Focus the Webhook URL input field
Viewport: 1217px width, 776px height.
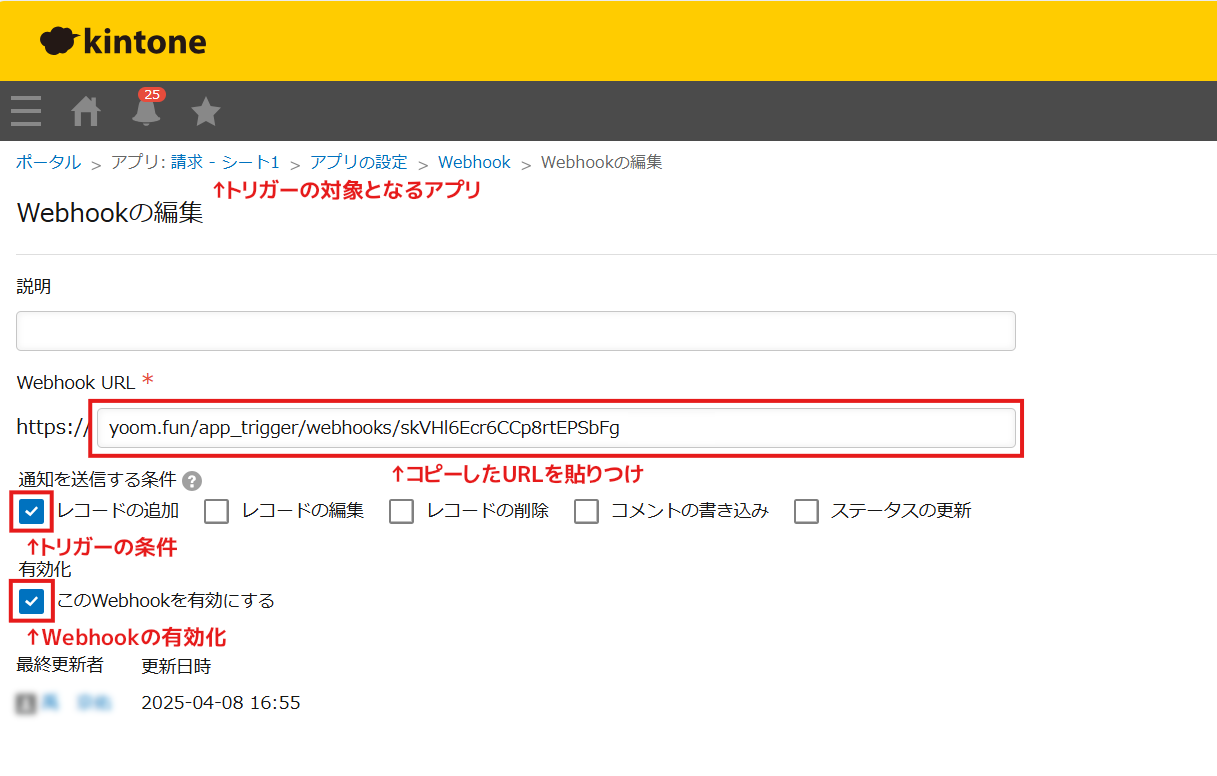tap(557, 428)
